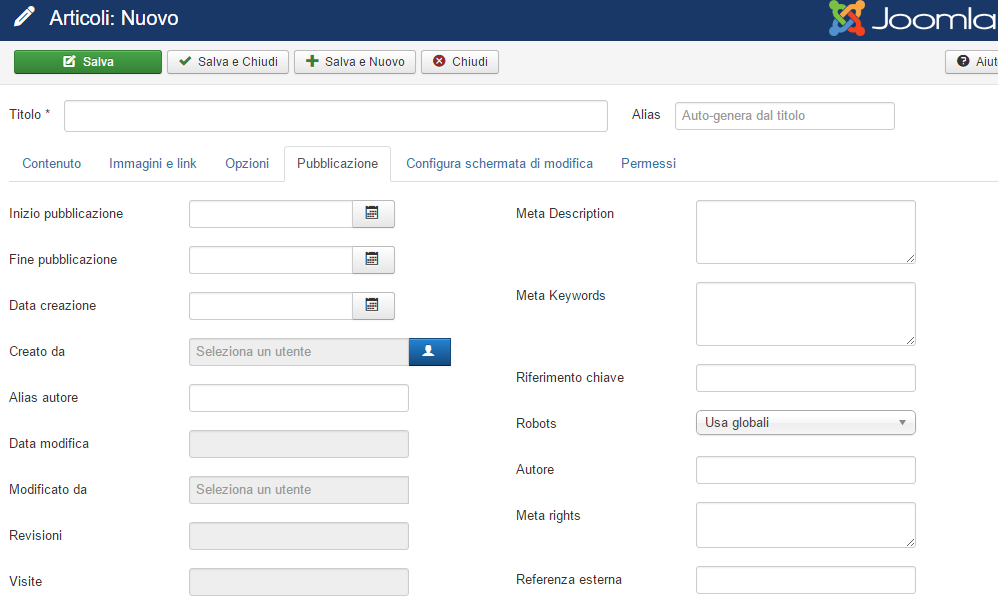
Task: Switch to the Immagini e link tab
Action: [x=152, y=163]
